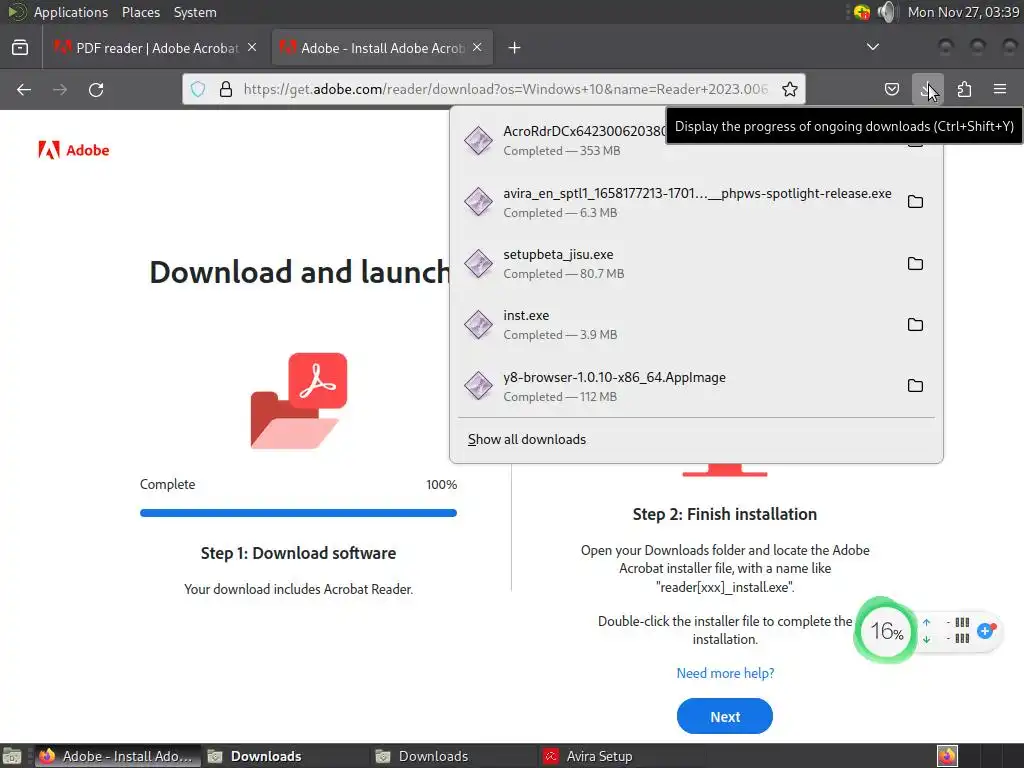Reload the current page
Image resolution: width=1024 pixels, height=768 pixels.
tap(96, 89)
